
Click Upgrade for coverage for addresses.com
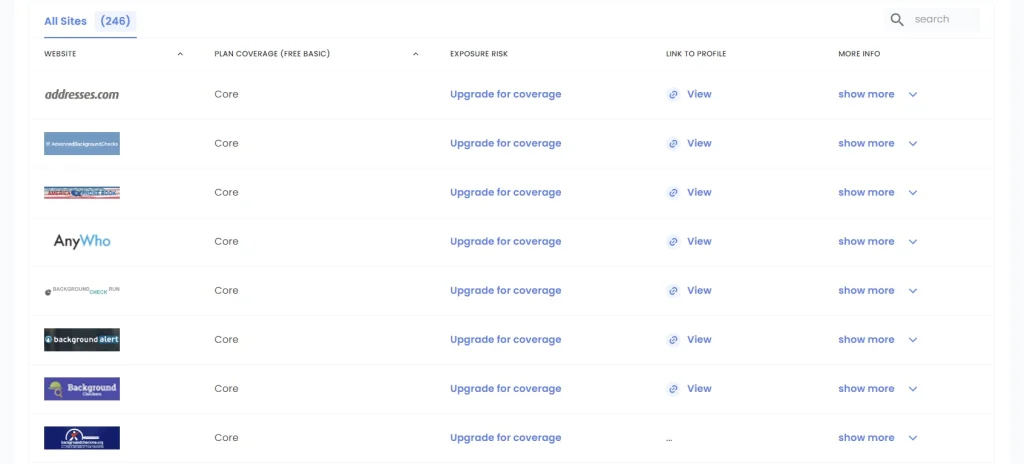coord(505,94)
